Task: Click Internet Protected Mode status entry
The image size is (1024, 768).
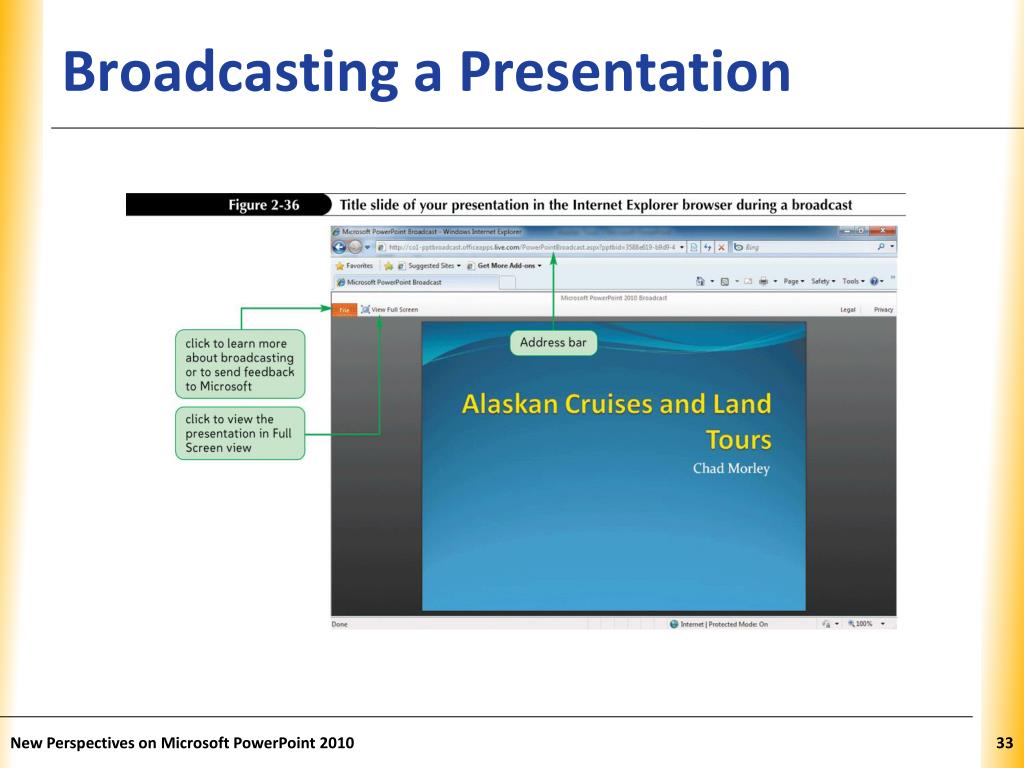Action: [718, 624]
